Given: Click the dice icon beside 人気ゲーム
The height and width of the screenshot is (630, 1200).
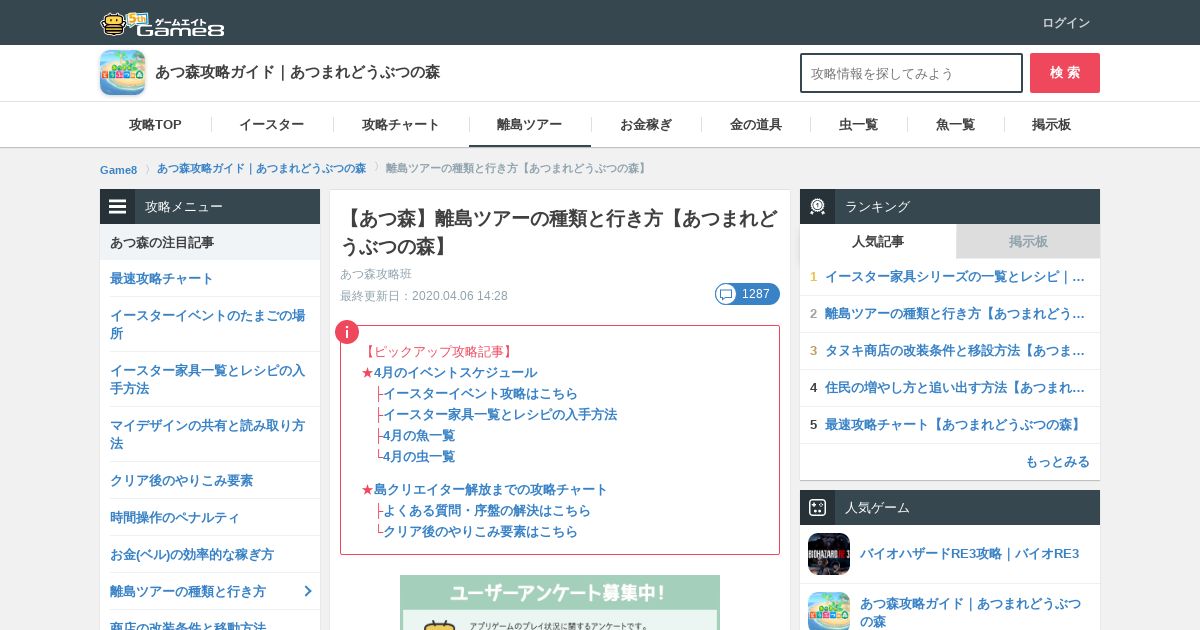Looking at the screenshot, I should pyautogui.click(x=817, y=508).
